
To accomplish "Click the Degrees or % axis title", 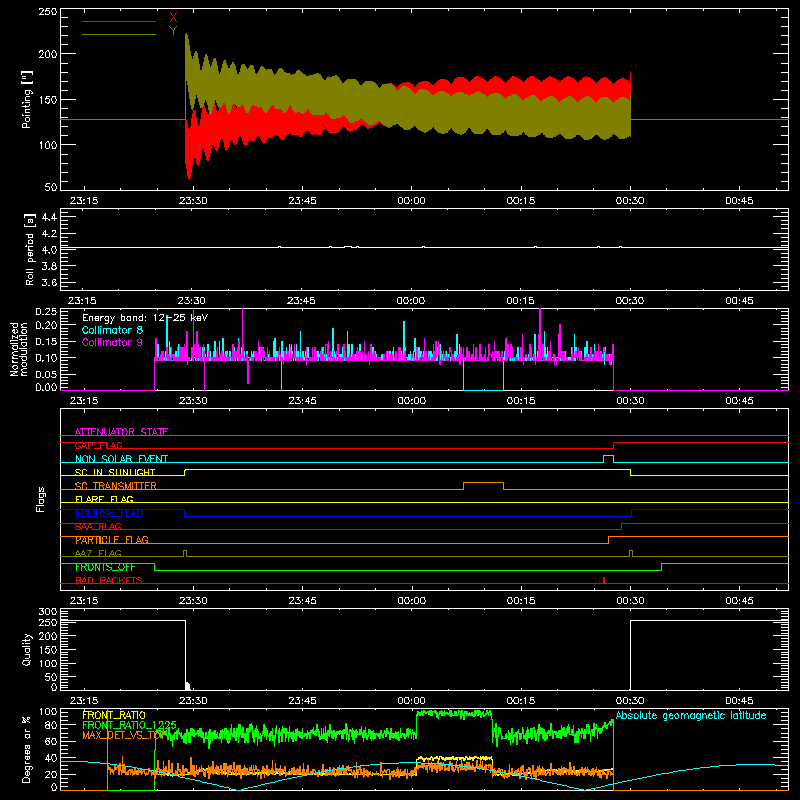I will coord(27,749).
